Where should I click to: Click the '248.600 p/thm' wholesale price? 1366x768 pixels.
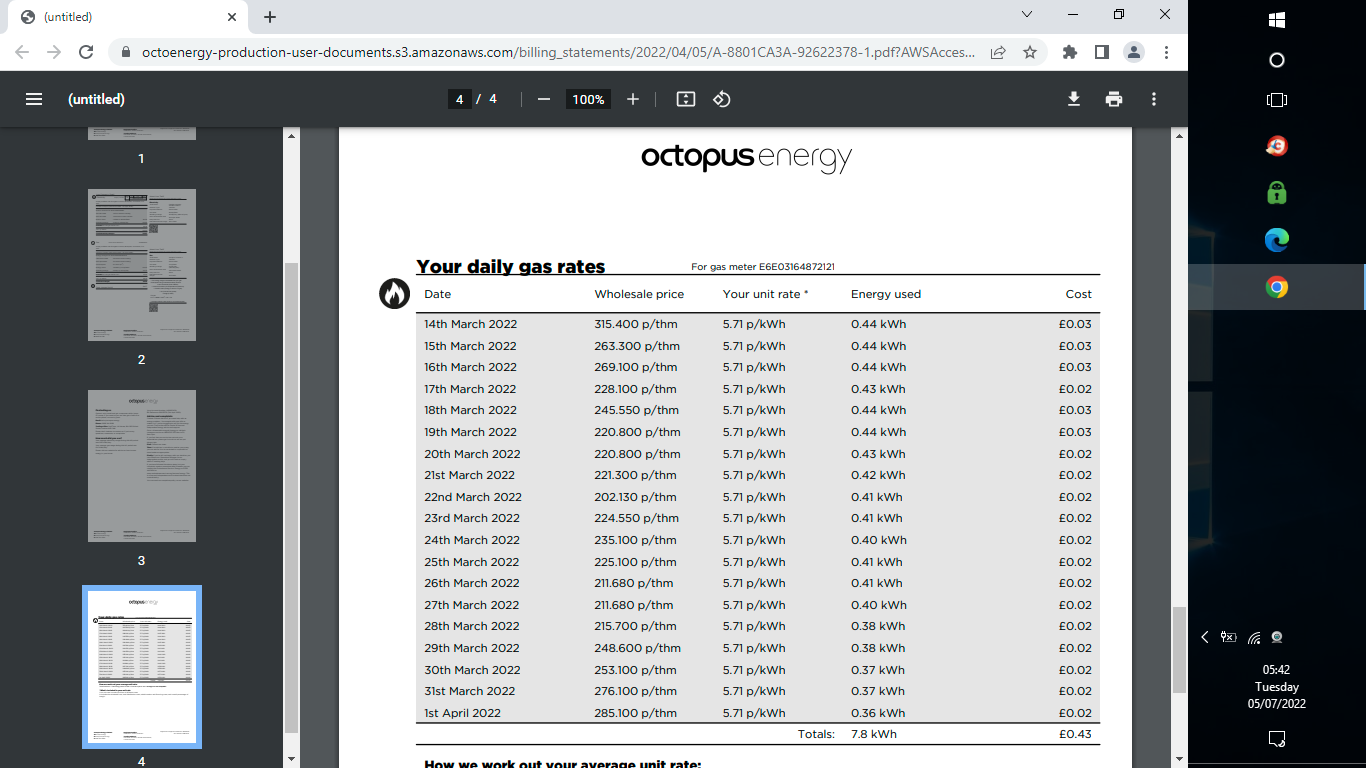click(637, 648)
